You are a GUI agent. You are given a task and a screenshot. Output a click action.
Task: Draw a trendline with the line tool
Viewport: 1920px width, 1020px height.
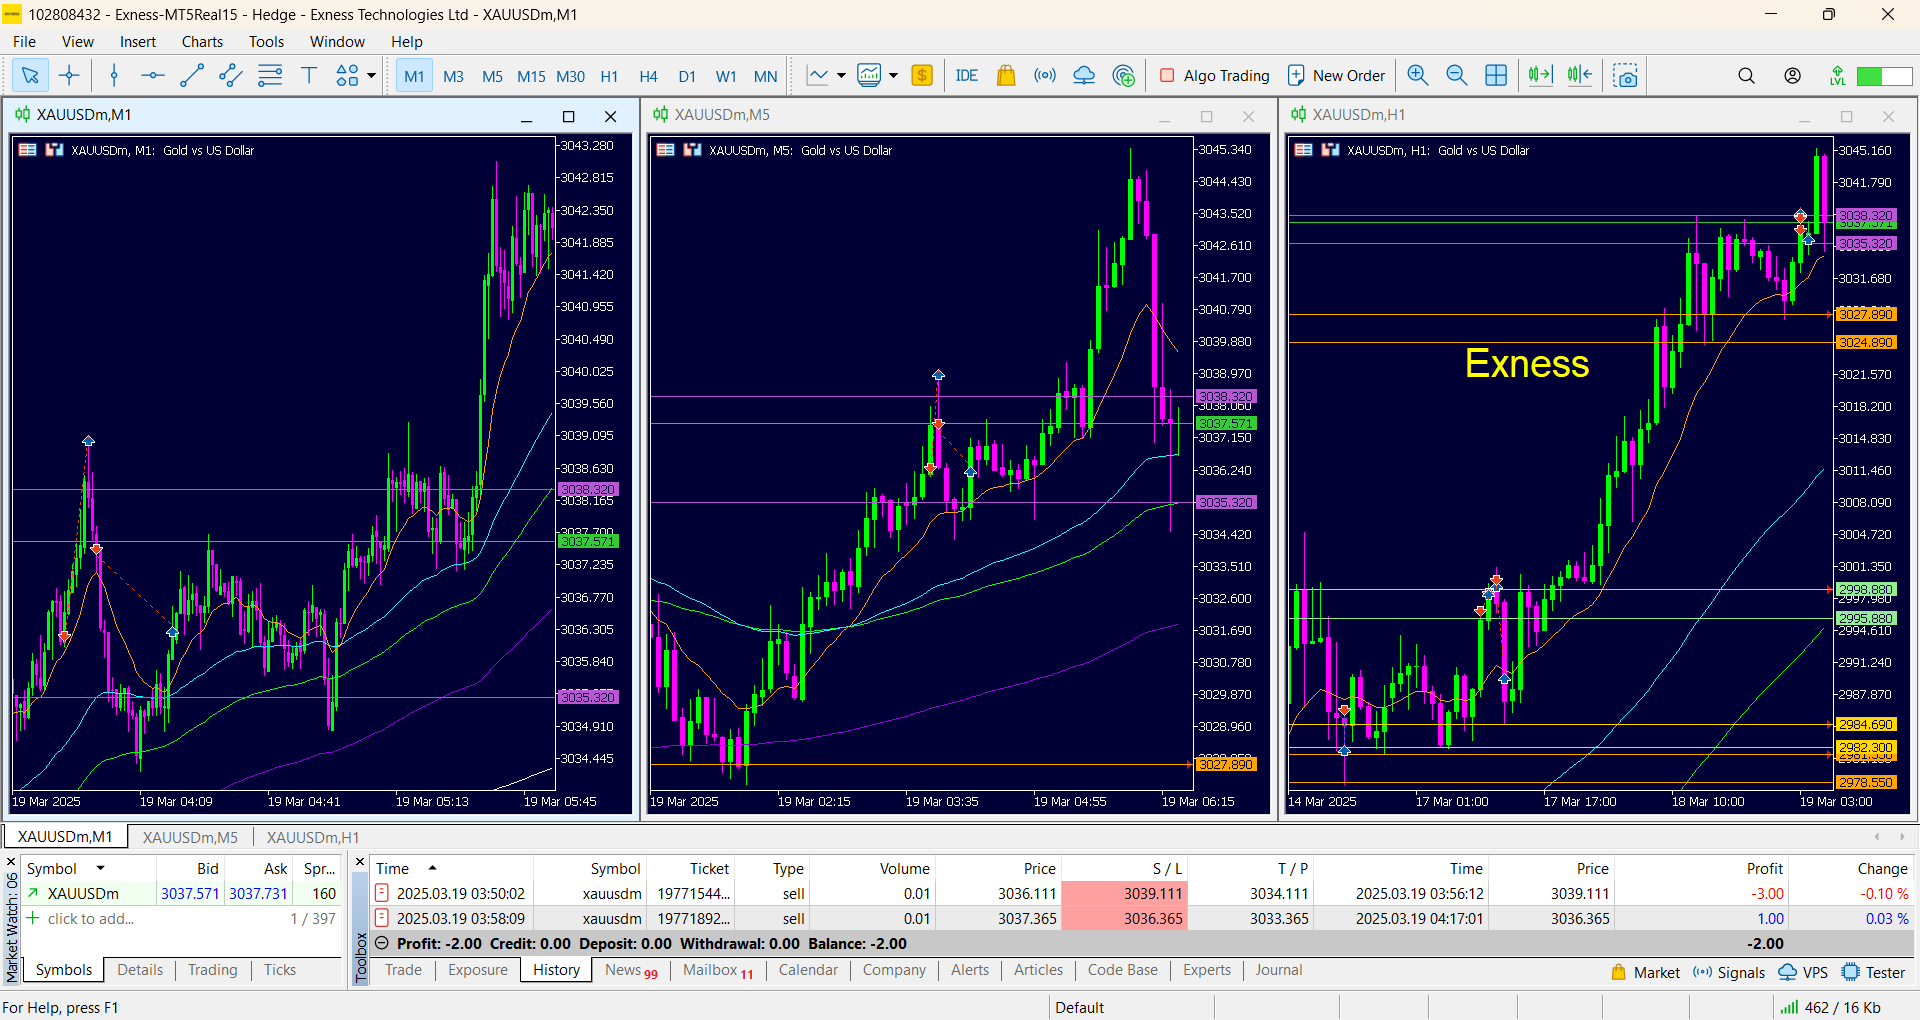click(x=191, y=75)
